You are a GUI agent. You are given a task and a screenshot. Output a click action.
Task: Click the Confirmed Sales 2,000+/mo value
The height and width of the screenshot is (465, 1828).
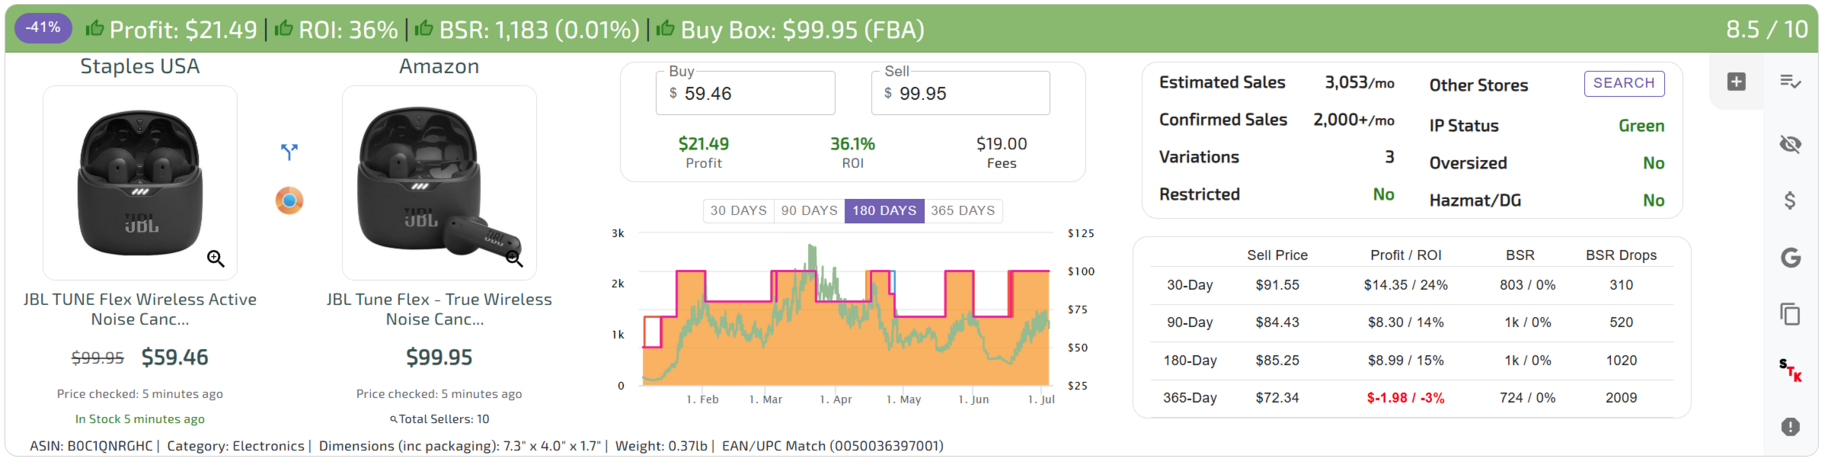(1353, 120)
